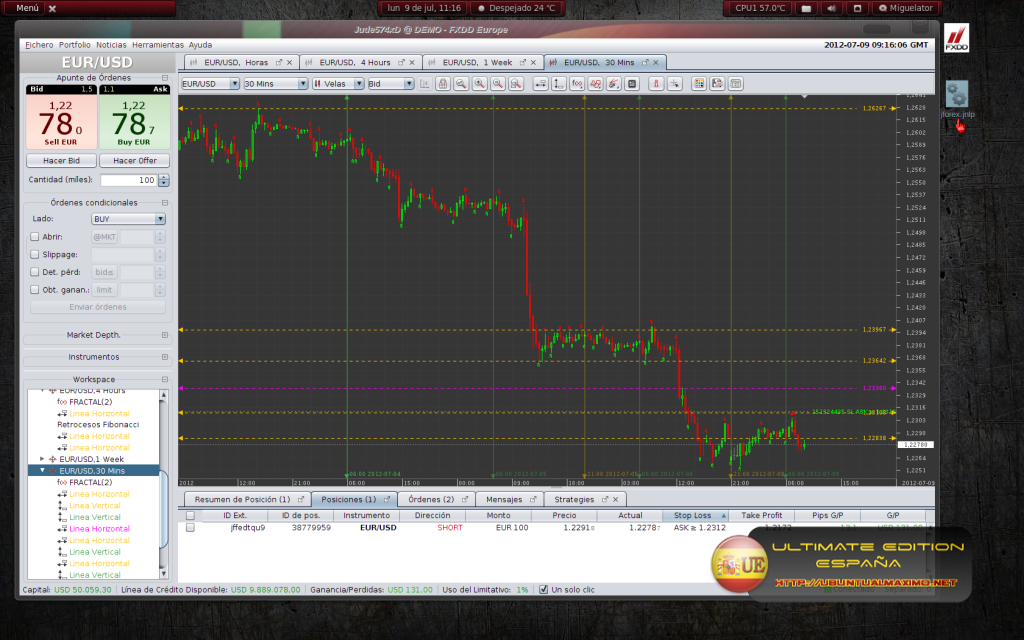Screen dimensions: 1024x640
Task: Enable the Abrir checkbox
Action: [x=35, y=237]
